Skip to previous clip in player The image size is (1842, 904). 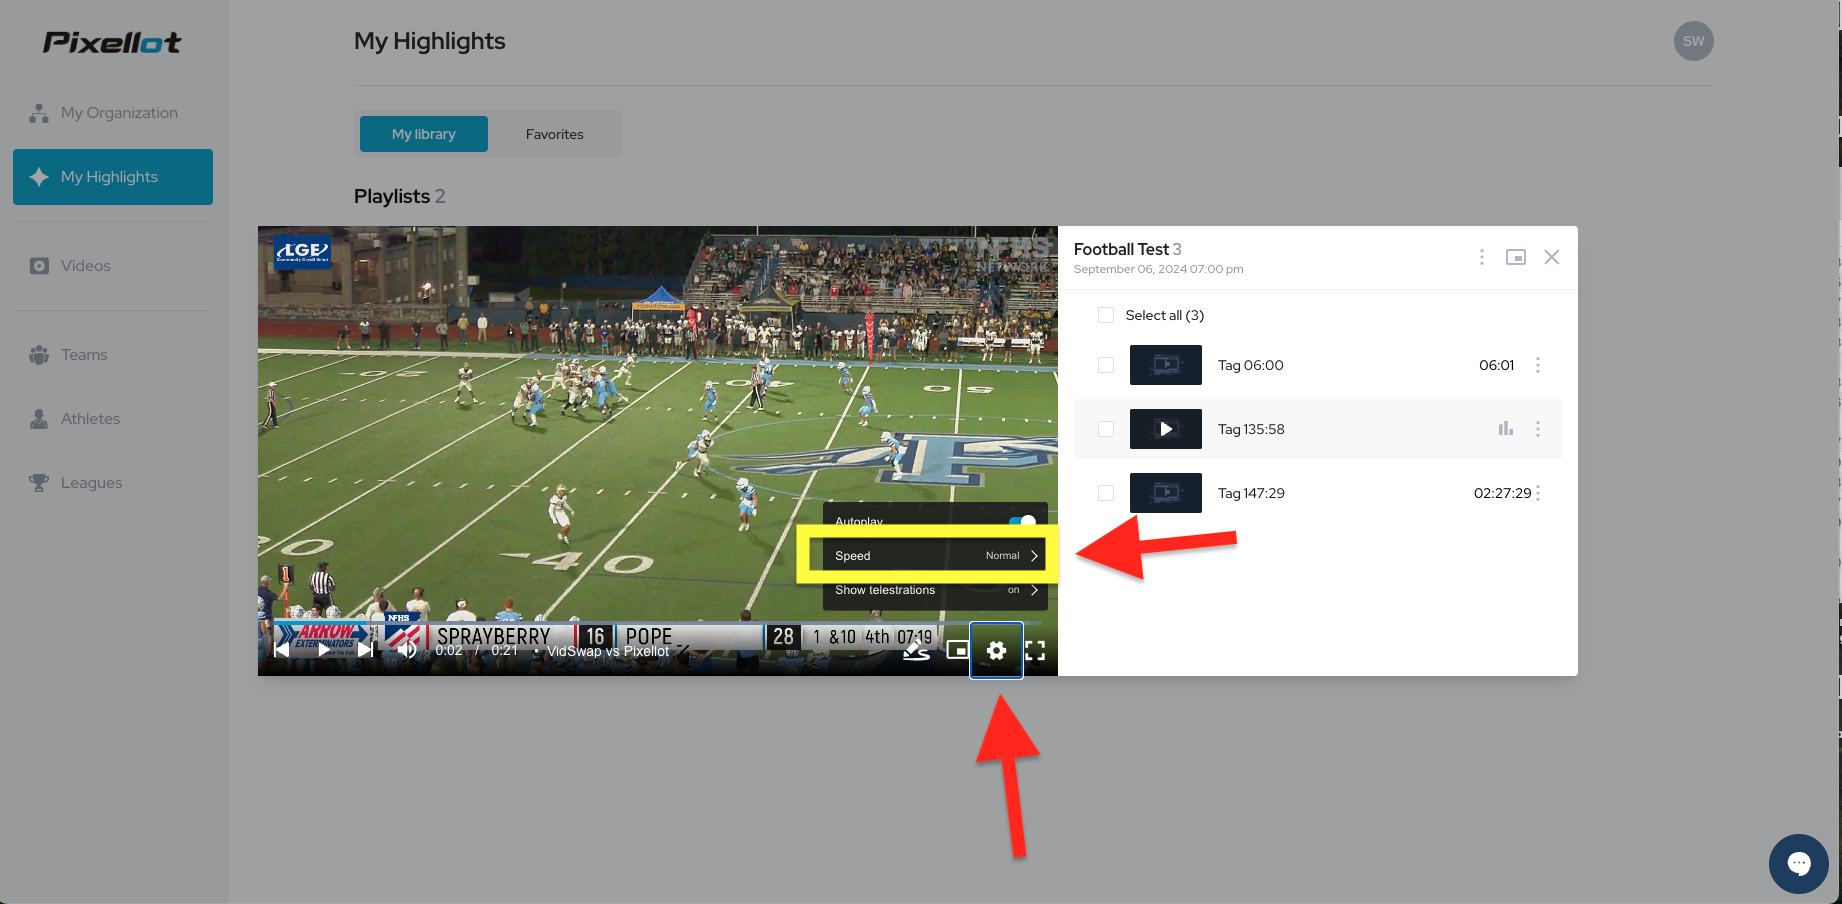[x=282, y=650]
